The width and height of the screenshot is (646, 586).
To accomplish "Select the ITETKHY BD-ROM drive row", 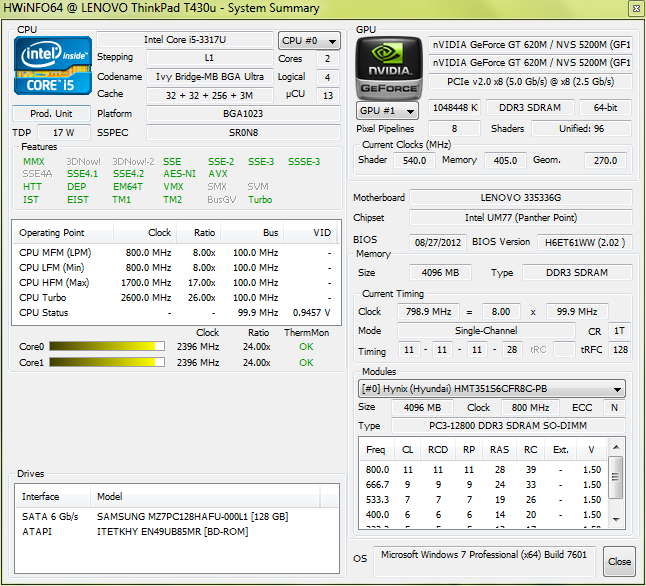I will coord(155,530).
